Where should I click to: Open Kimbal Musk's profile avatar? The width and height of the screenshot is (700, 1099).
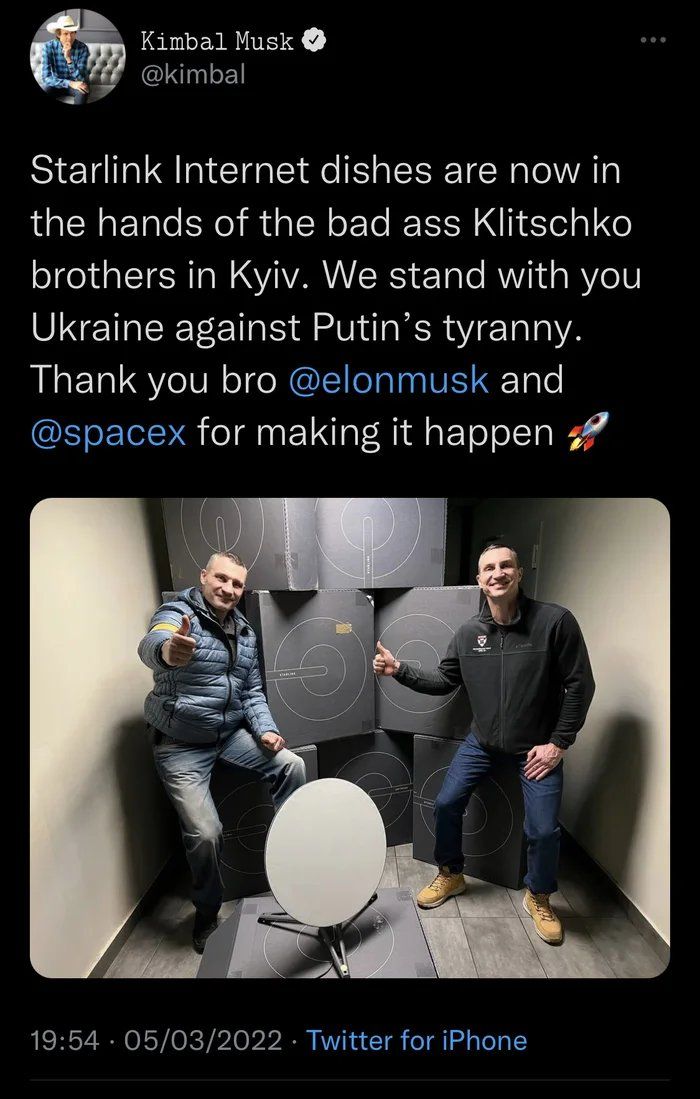(78, 57)
